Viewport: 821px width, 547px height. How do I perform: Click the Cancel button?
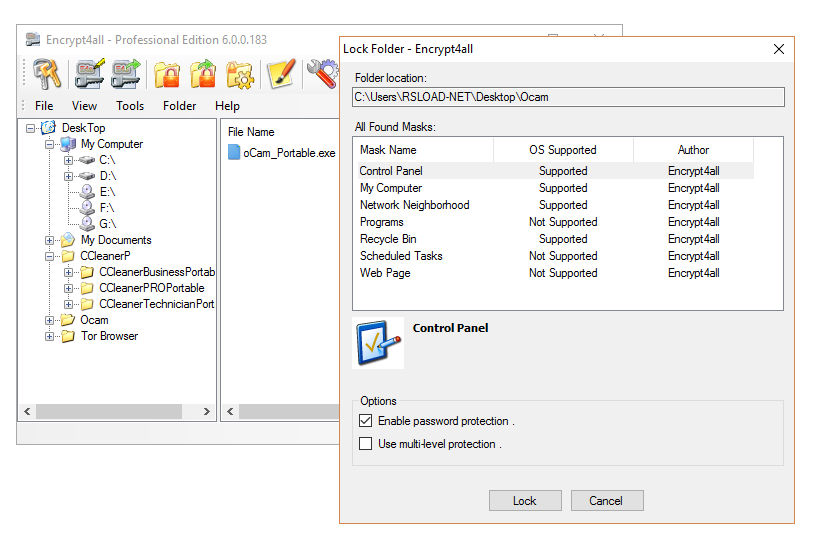(607, 500)
